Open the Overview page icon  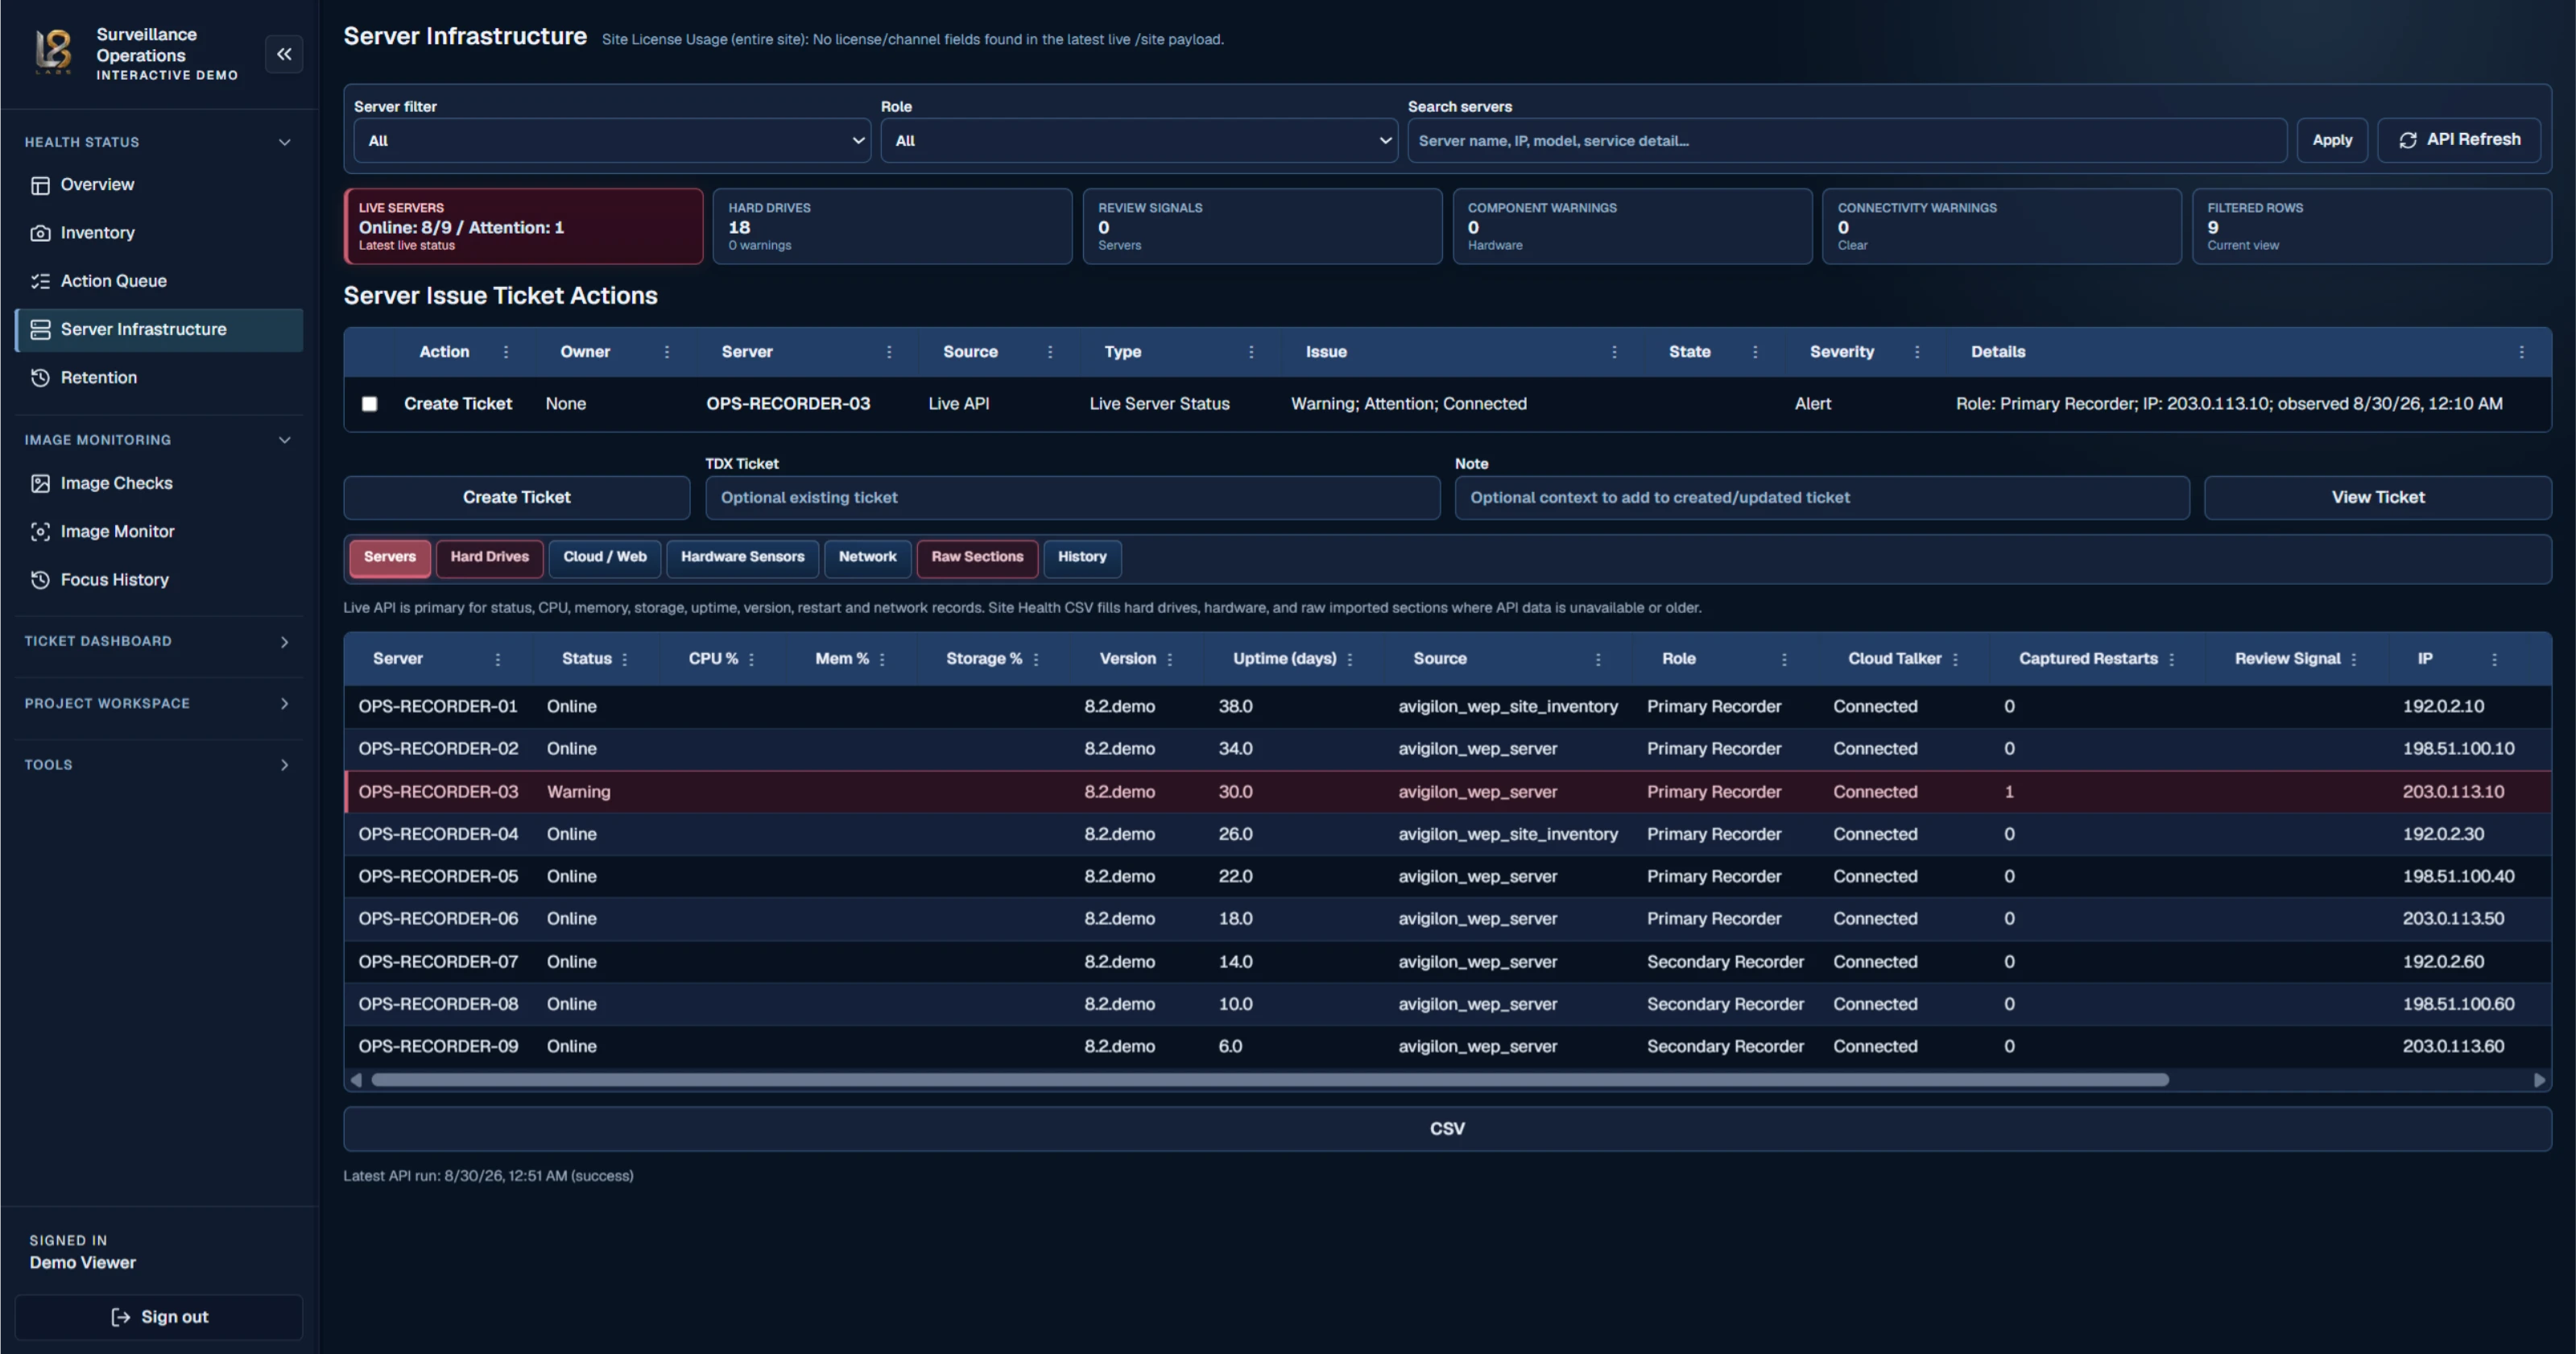40,185
